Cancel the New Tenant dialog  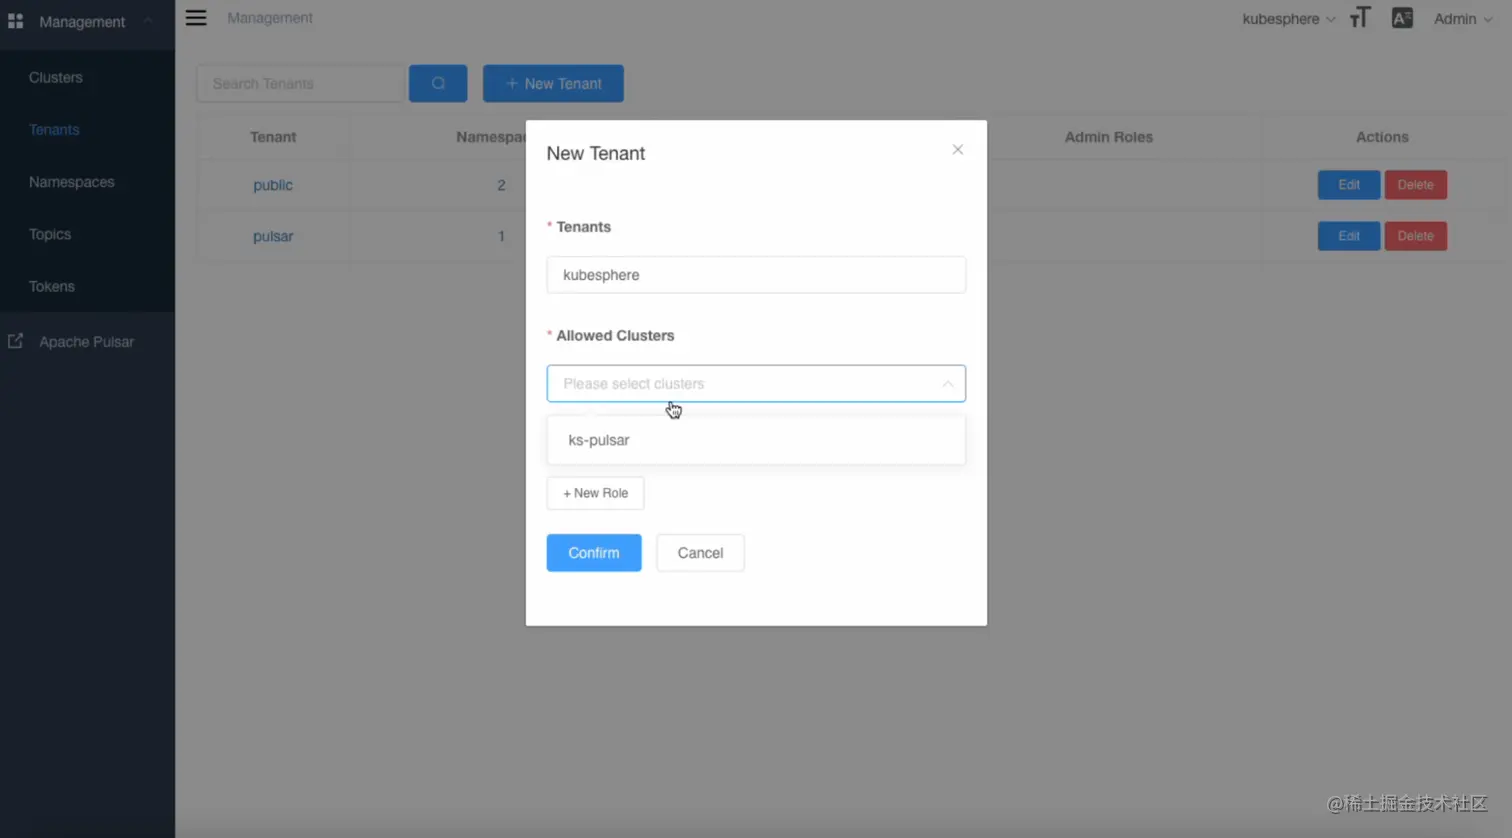pos(700,553)
